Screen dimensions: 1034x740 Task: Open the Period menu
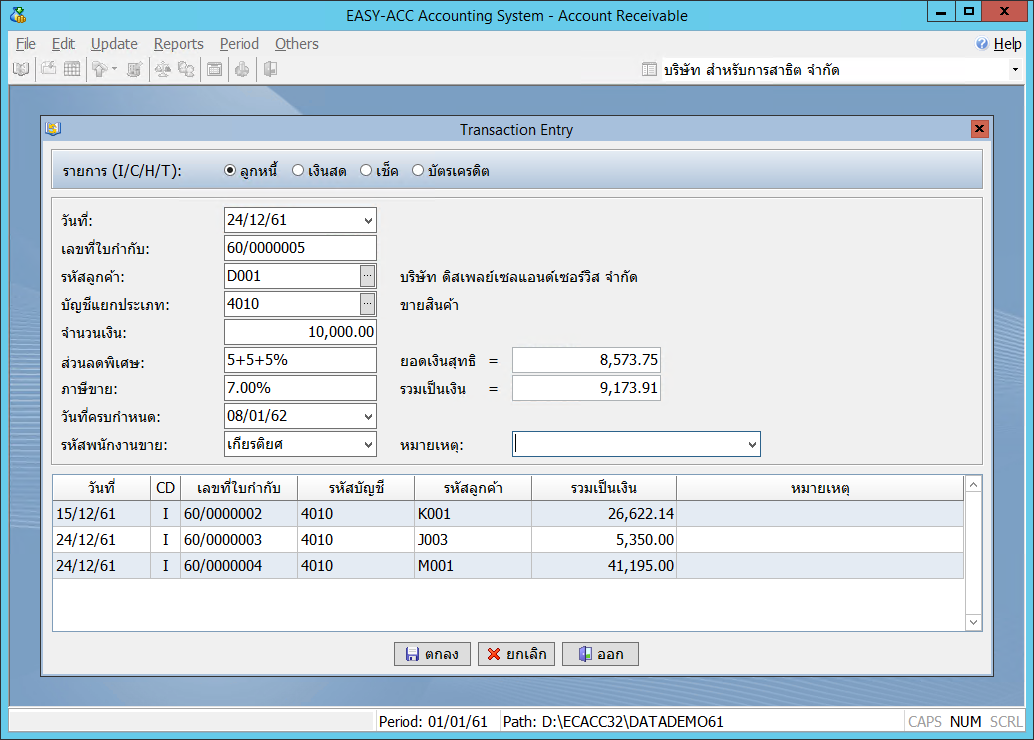click(239, 44)
